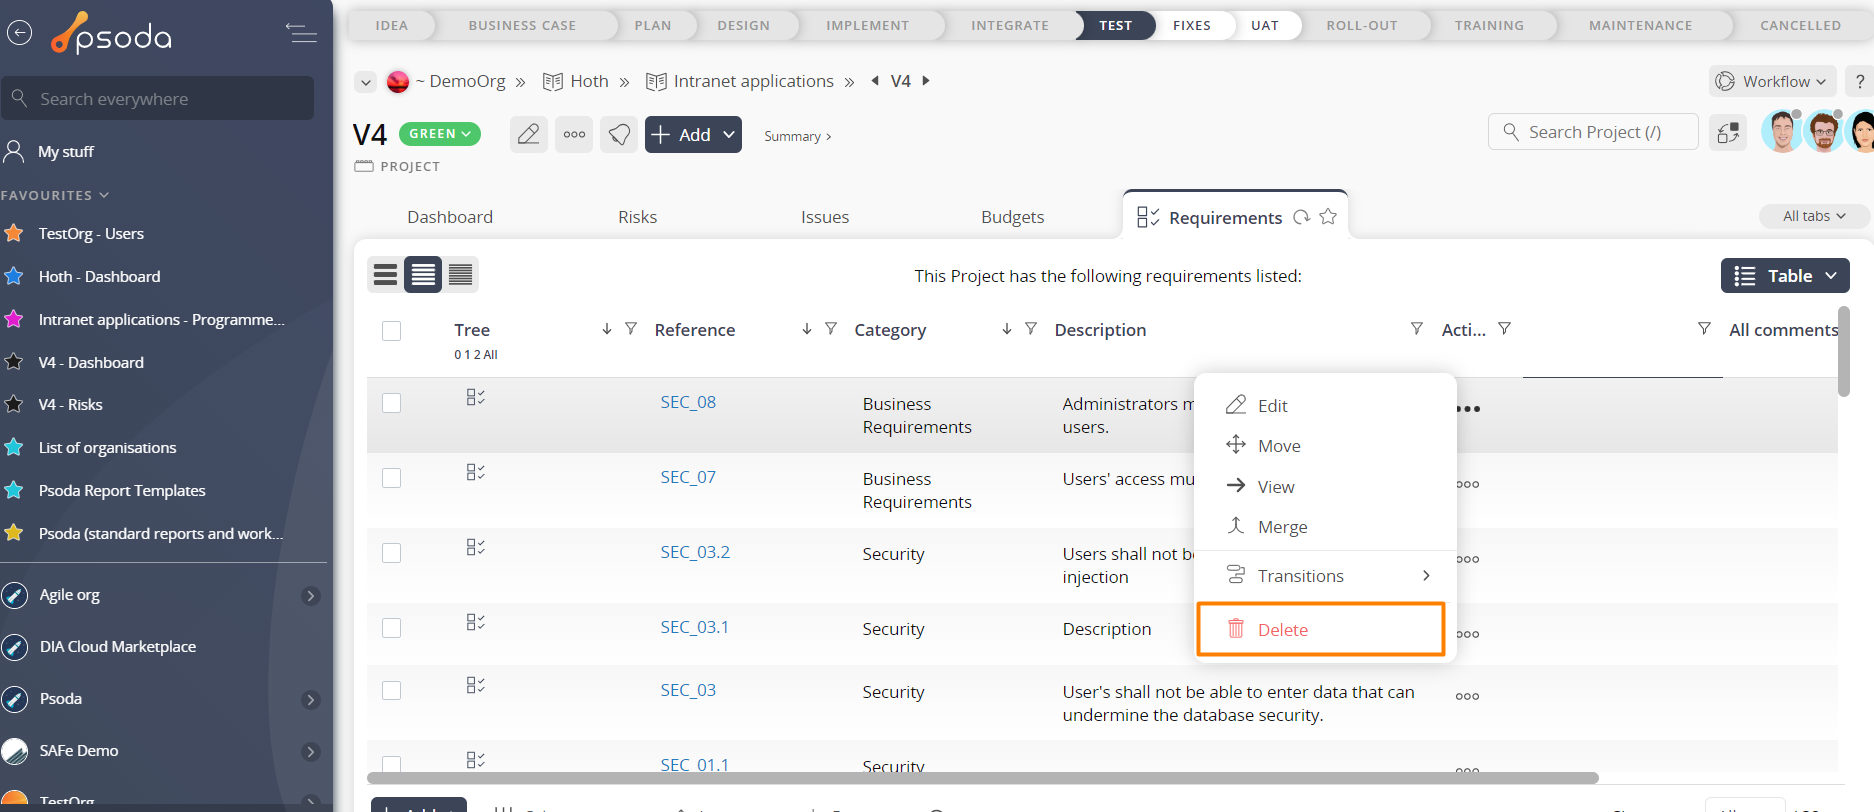Check the SEC_07 row checkbox
This screenshot has width=1874, height=812.
coord(391,478)
